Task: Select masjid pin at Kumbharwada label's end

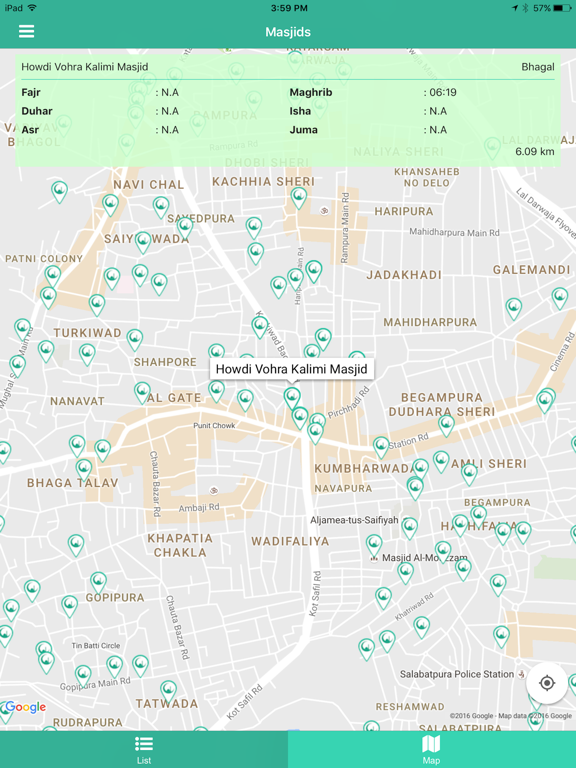Action: pos(420,470)
